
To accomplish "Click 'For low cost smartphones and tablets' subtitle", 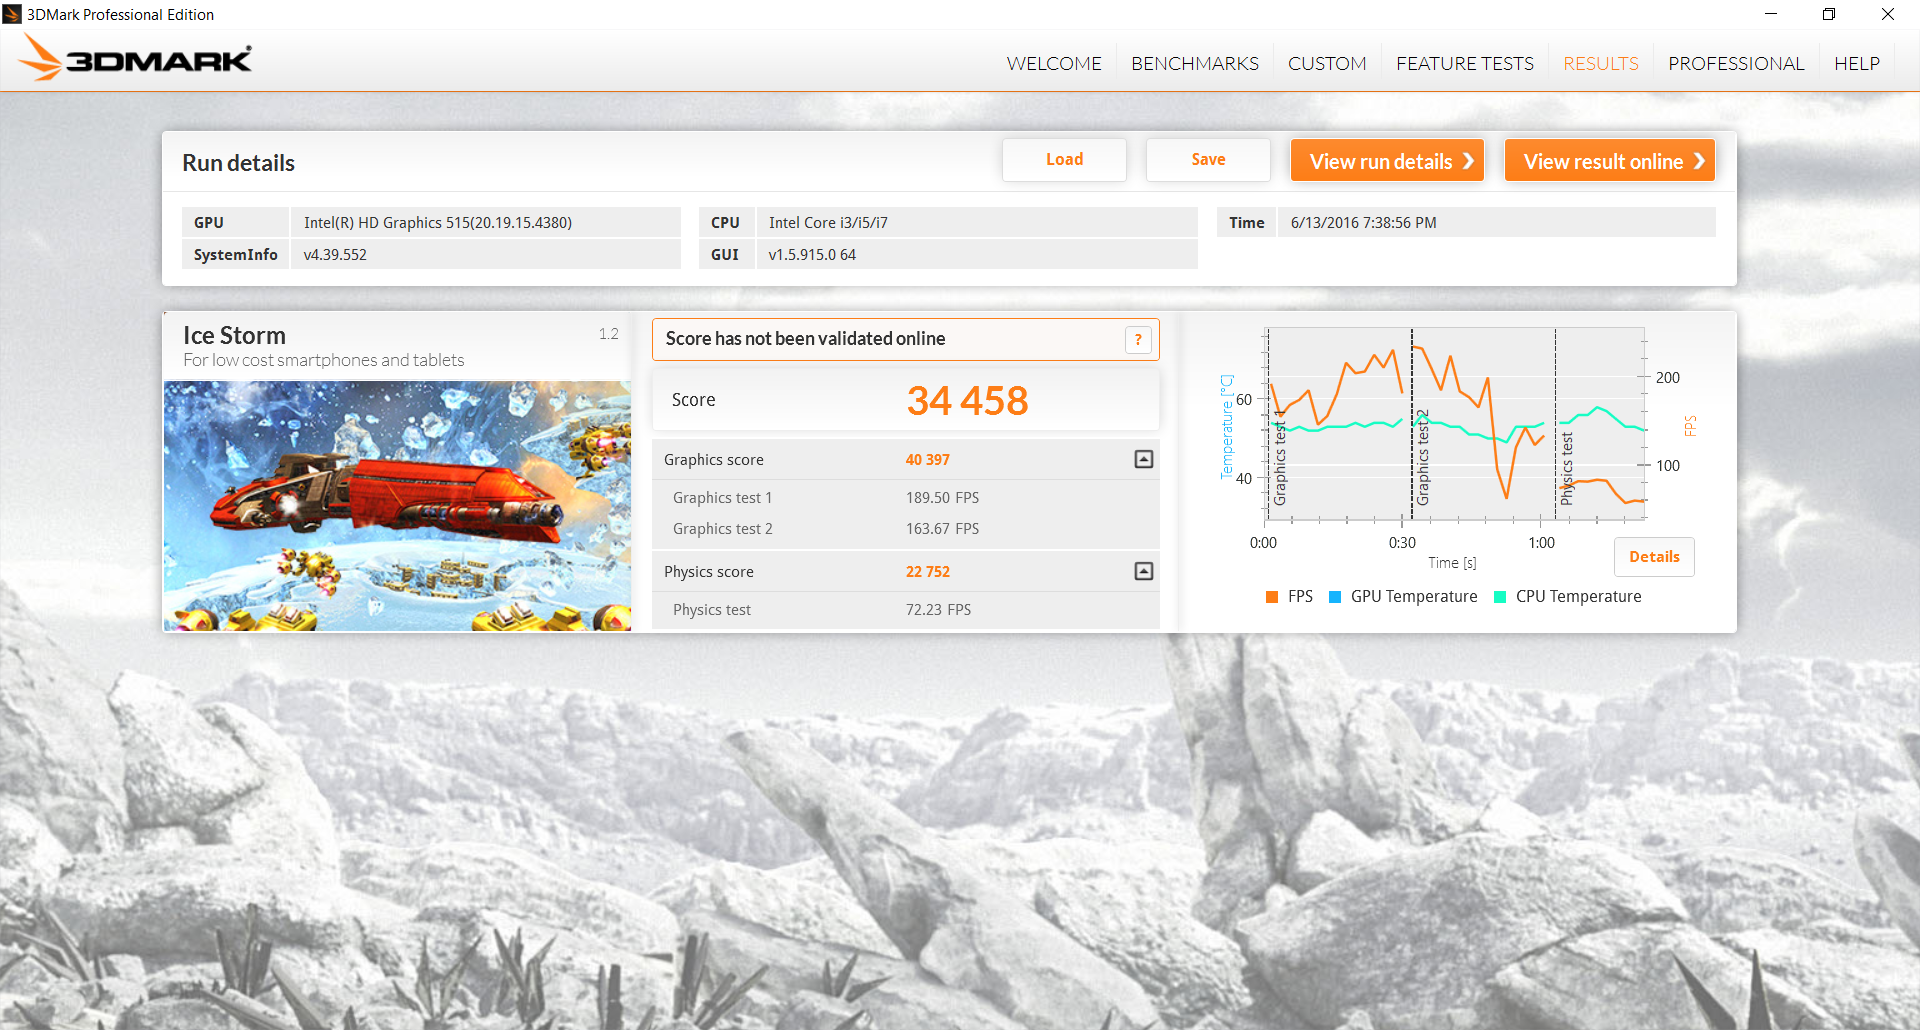I will click(x=323, y=360).
